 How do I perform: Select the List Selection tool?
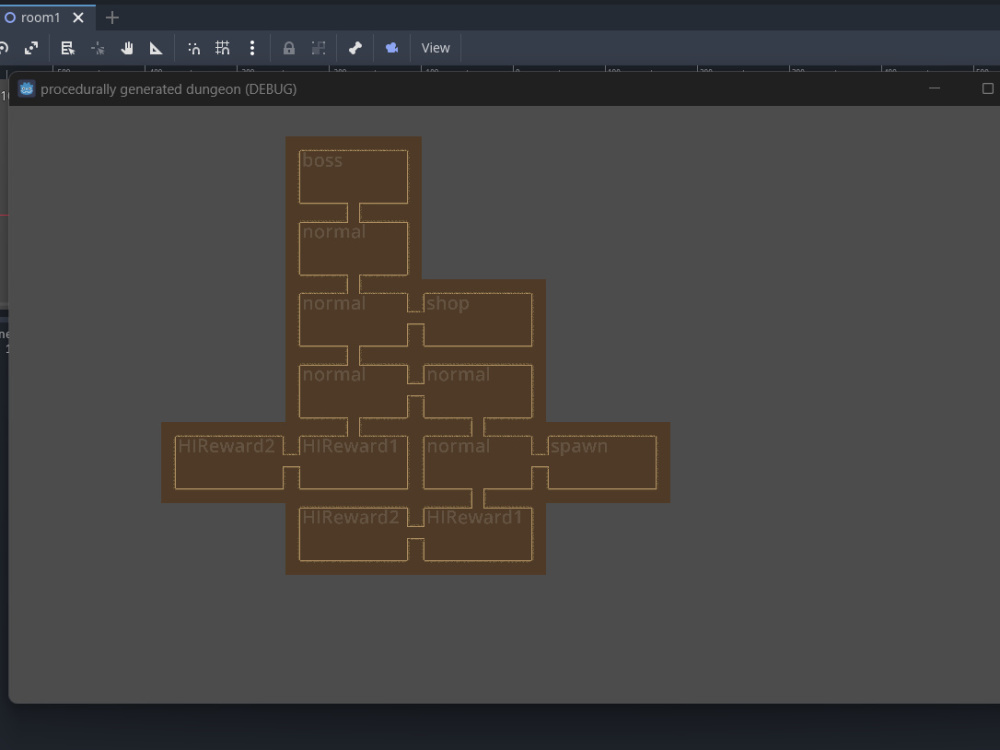(67, 47)
